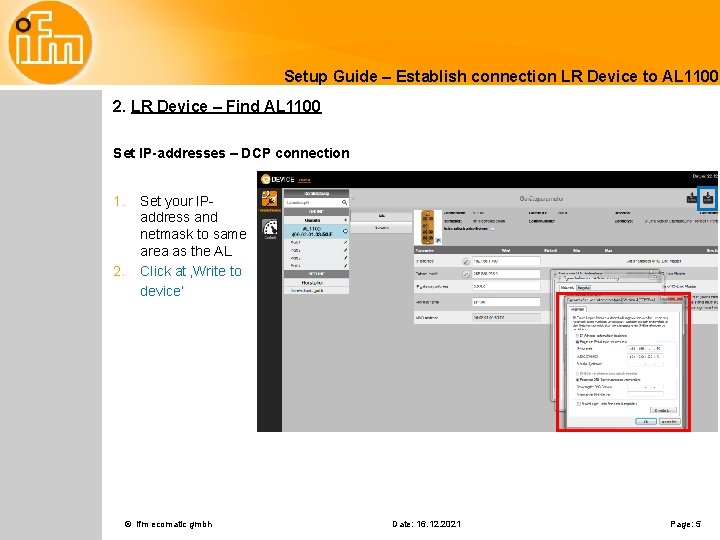This screenshot has height=540, width=720.
Task: Click the pencil icon on Port 1 row
Action: point(345,242)
